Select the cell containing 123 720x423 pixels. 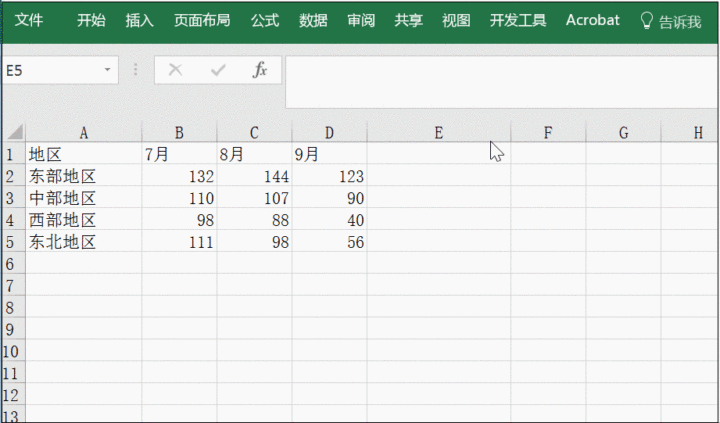[x=329, y=176]
